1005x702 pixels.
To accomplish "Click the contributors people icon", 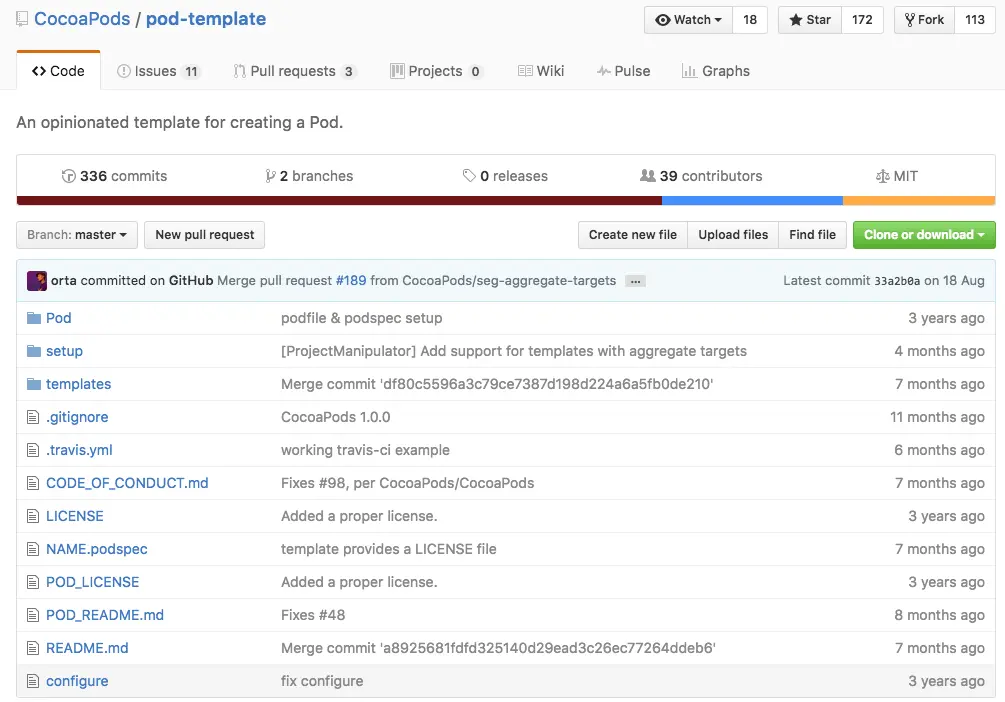I will 648,176.
